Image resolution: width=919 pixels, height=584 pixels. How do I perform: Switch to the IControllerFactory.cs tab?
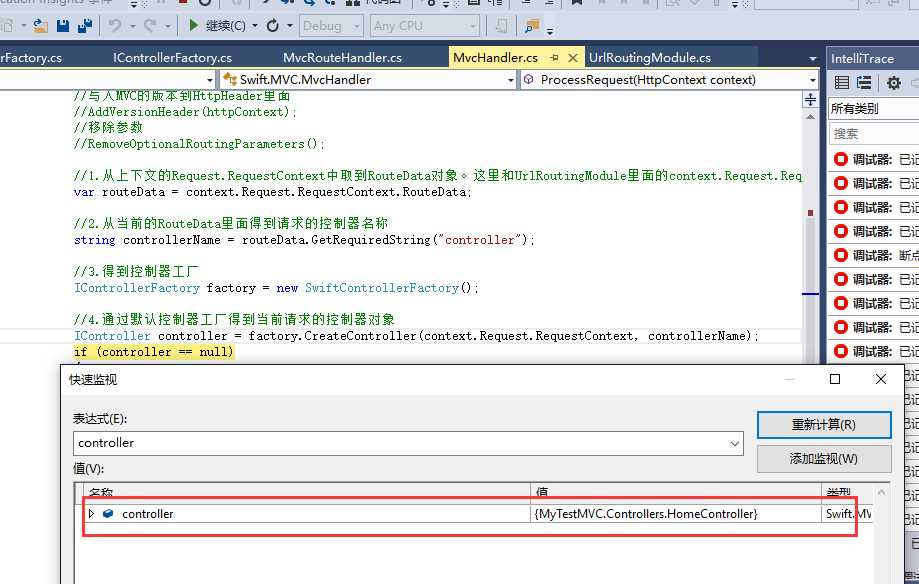[x=172, y=57]
